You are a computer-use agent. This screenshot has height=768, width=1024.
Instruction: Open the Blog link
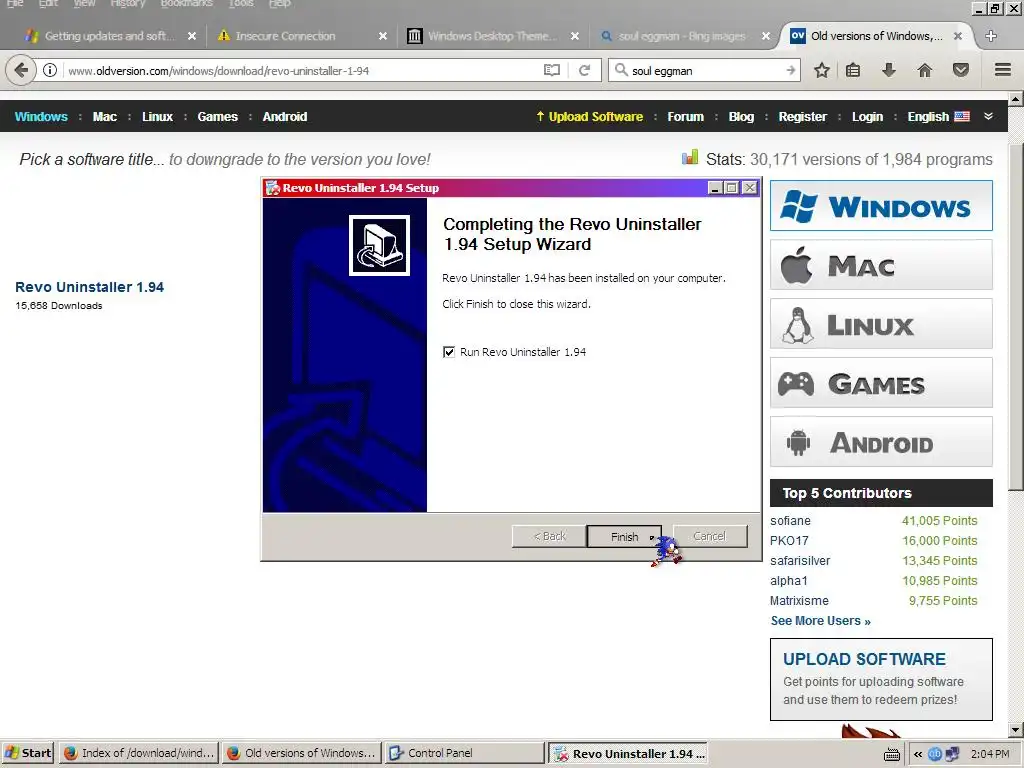point(741,116)
